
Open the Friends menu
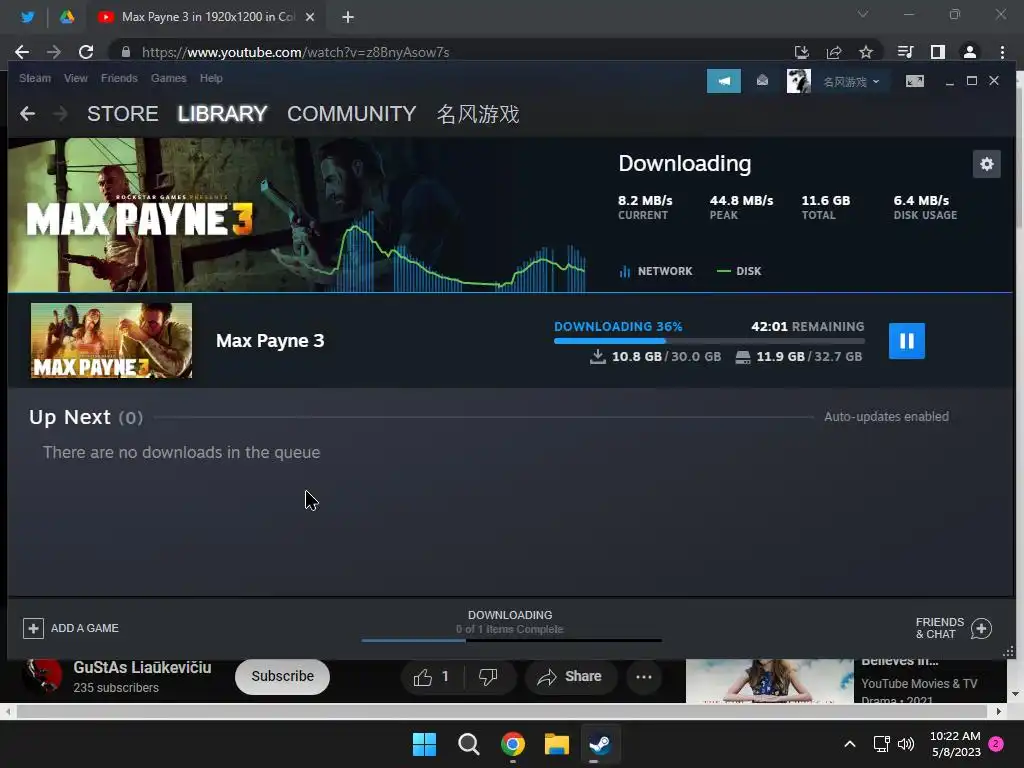tap(119, 78)
